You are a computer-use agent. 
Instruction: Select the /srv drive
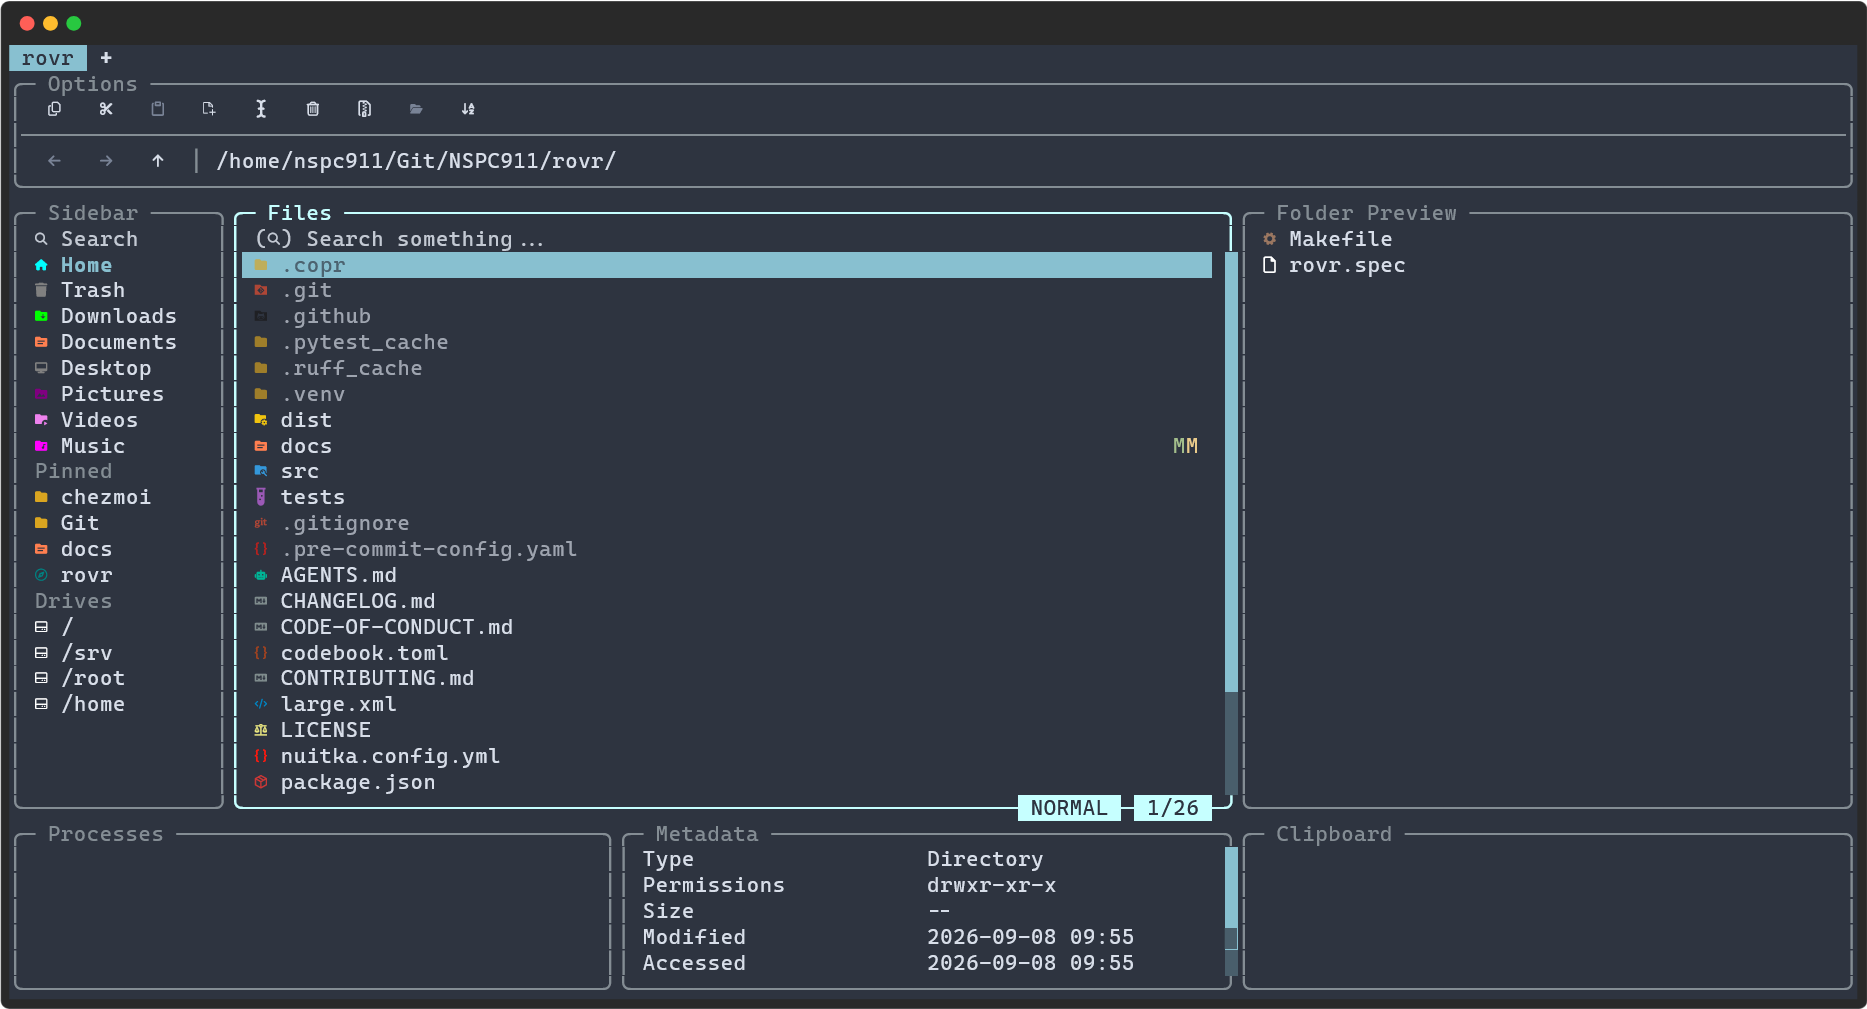pyautogui.click(x=120, y=653)
